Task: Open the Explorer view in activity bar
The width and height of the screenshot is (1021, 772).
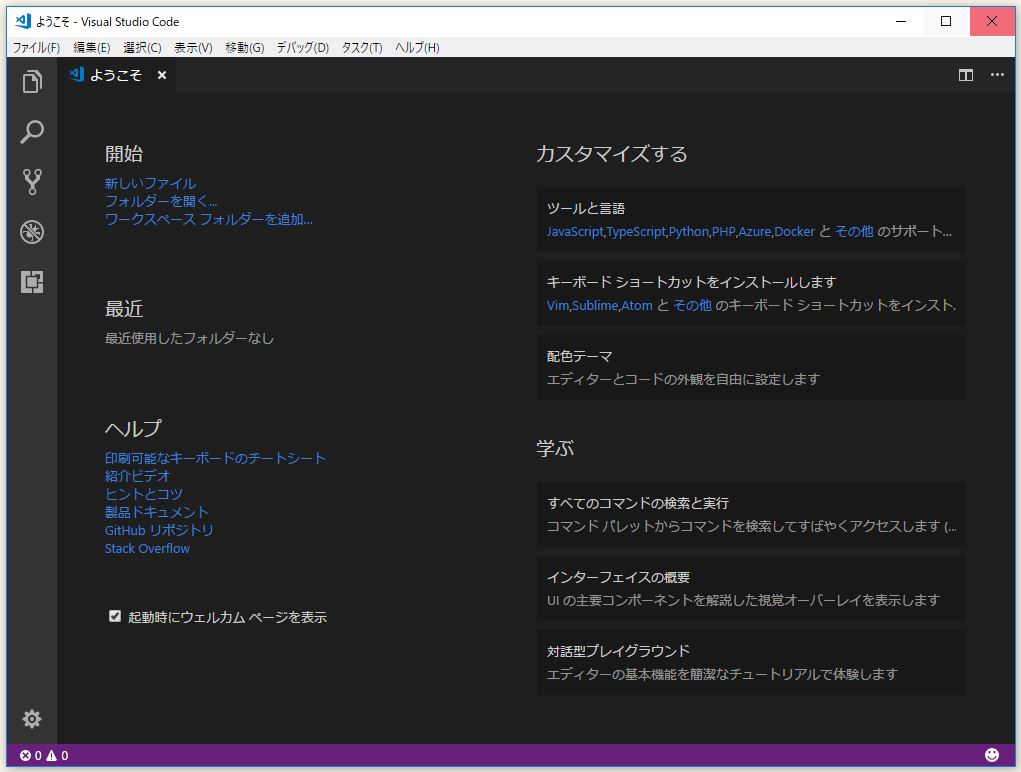Action: (32, 82)
